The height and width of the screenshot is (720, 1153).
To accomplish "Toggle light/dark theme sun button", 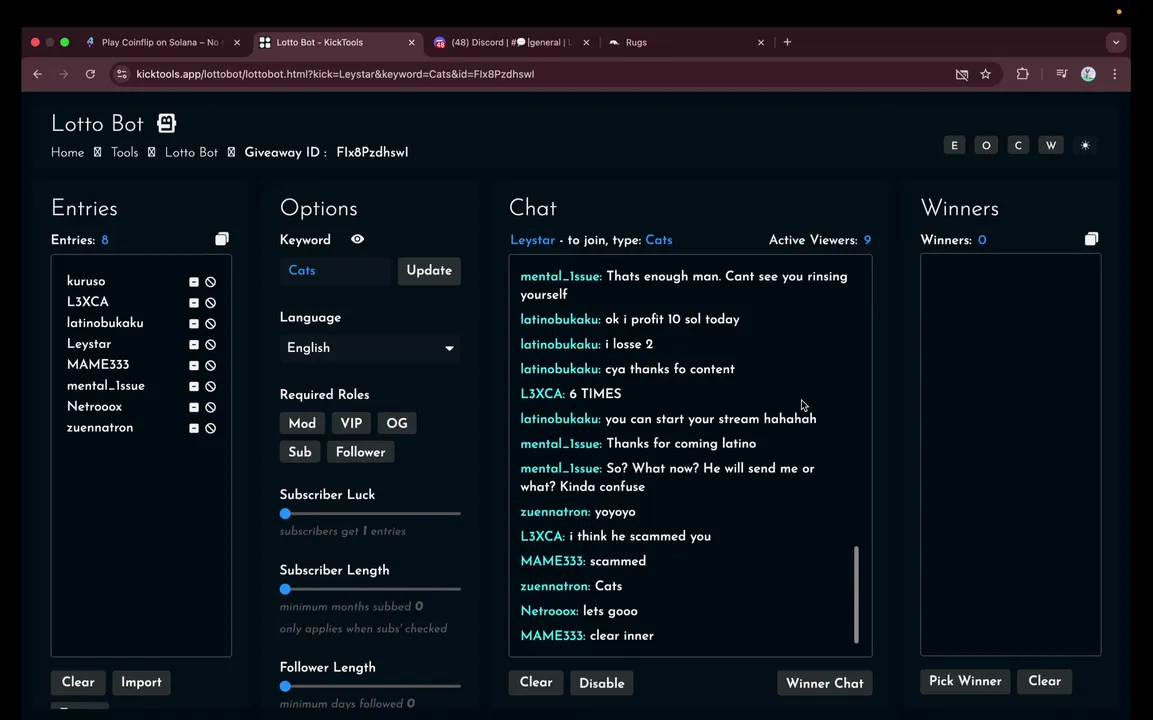I will (1085, 146).
